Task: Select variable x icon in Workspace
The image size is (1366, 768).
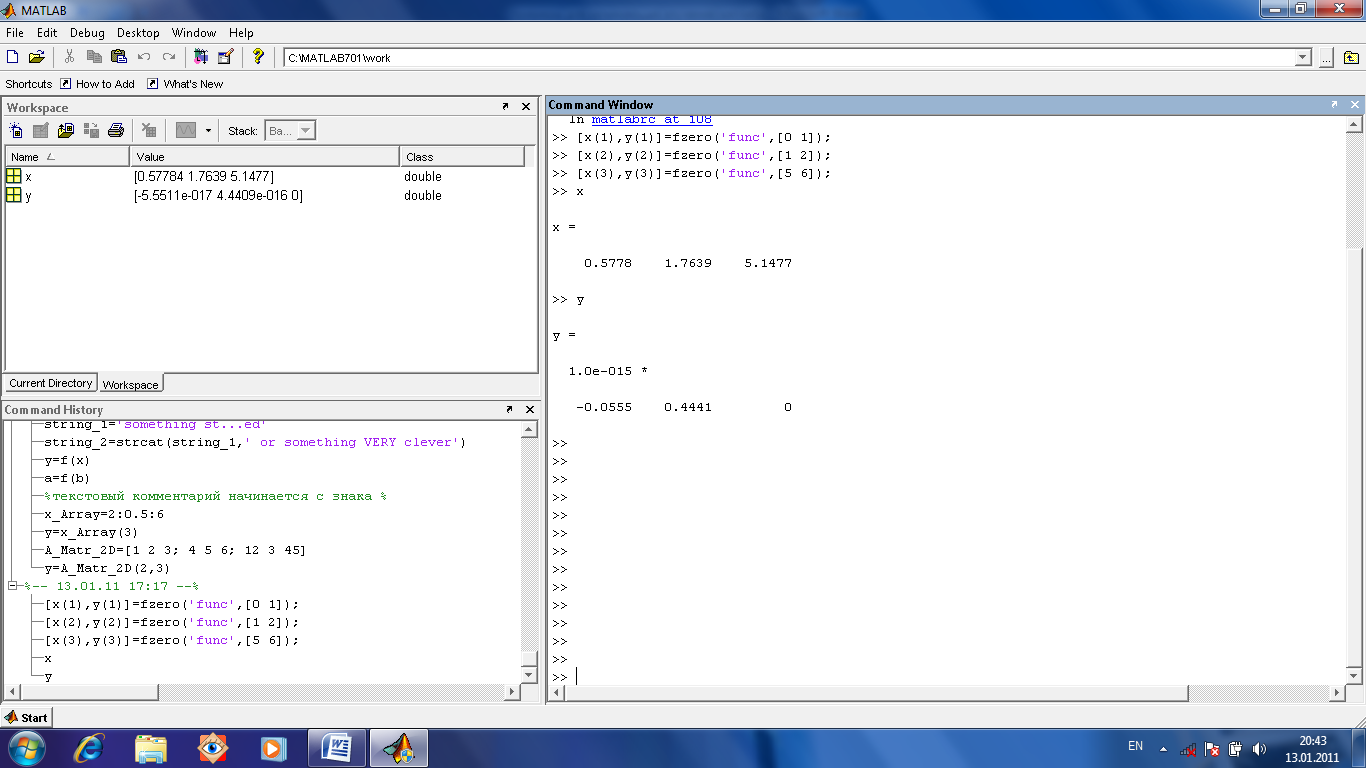Action: (14, 176)
